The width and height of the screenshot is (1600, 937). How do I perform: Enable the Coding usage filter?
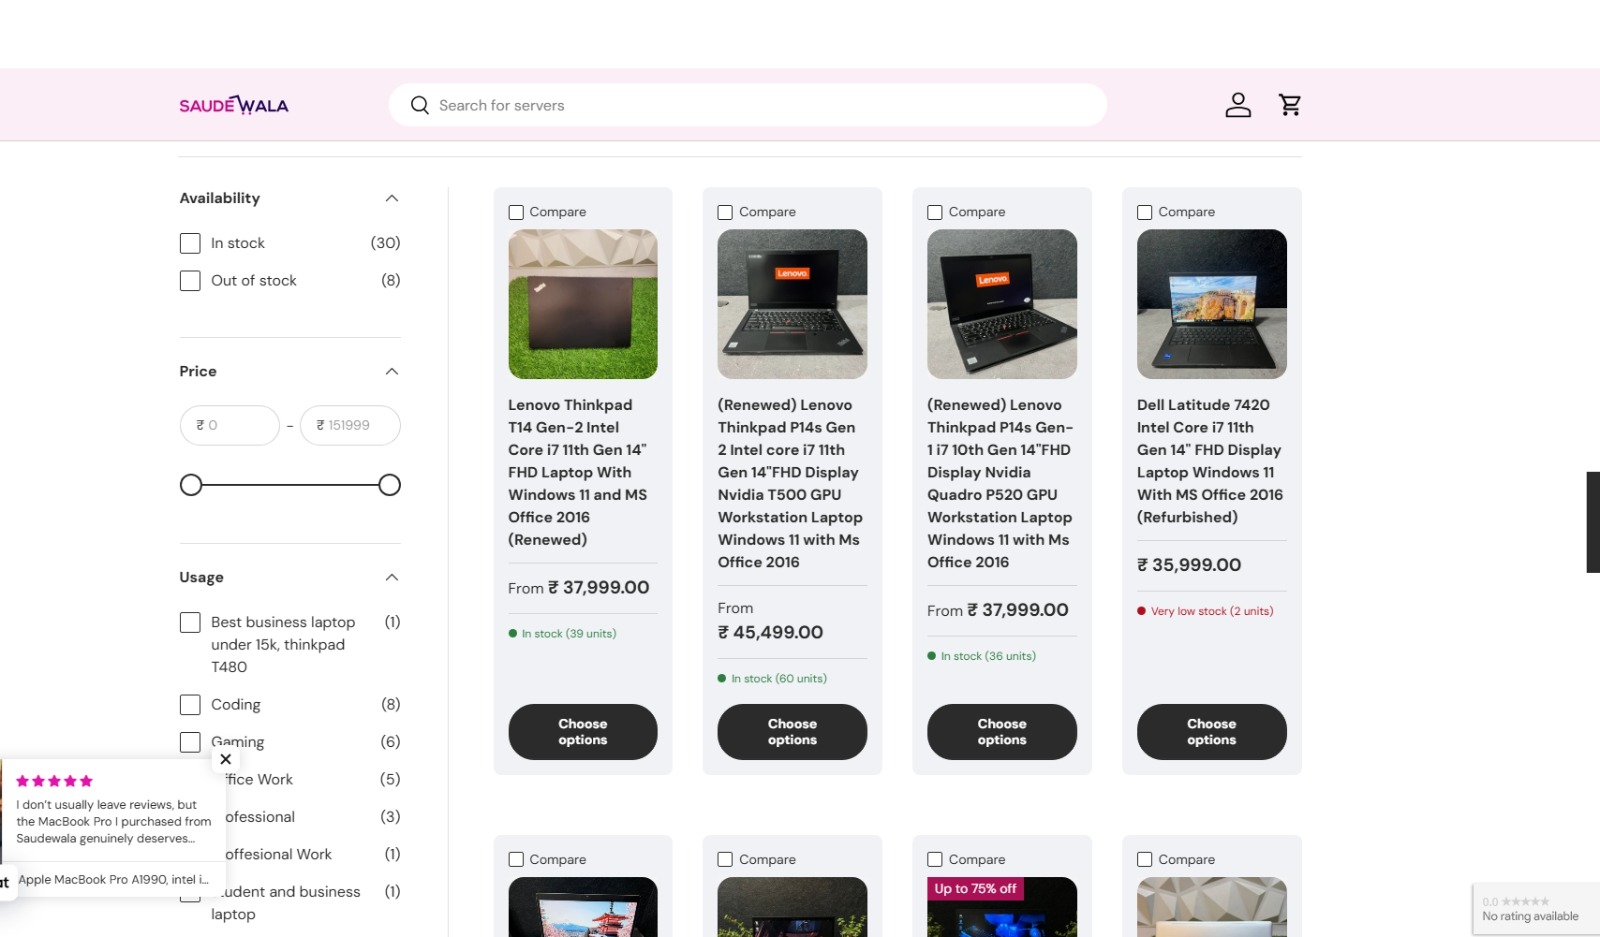click(190, 705)
